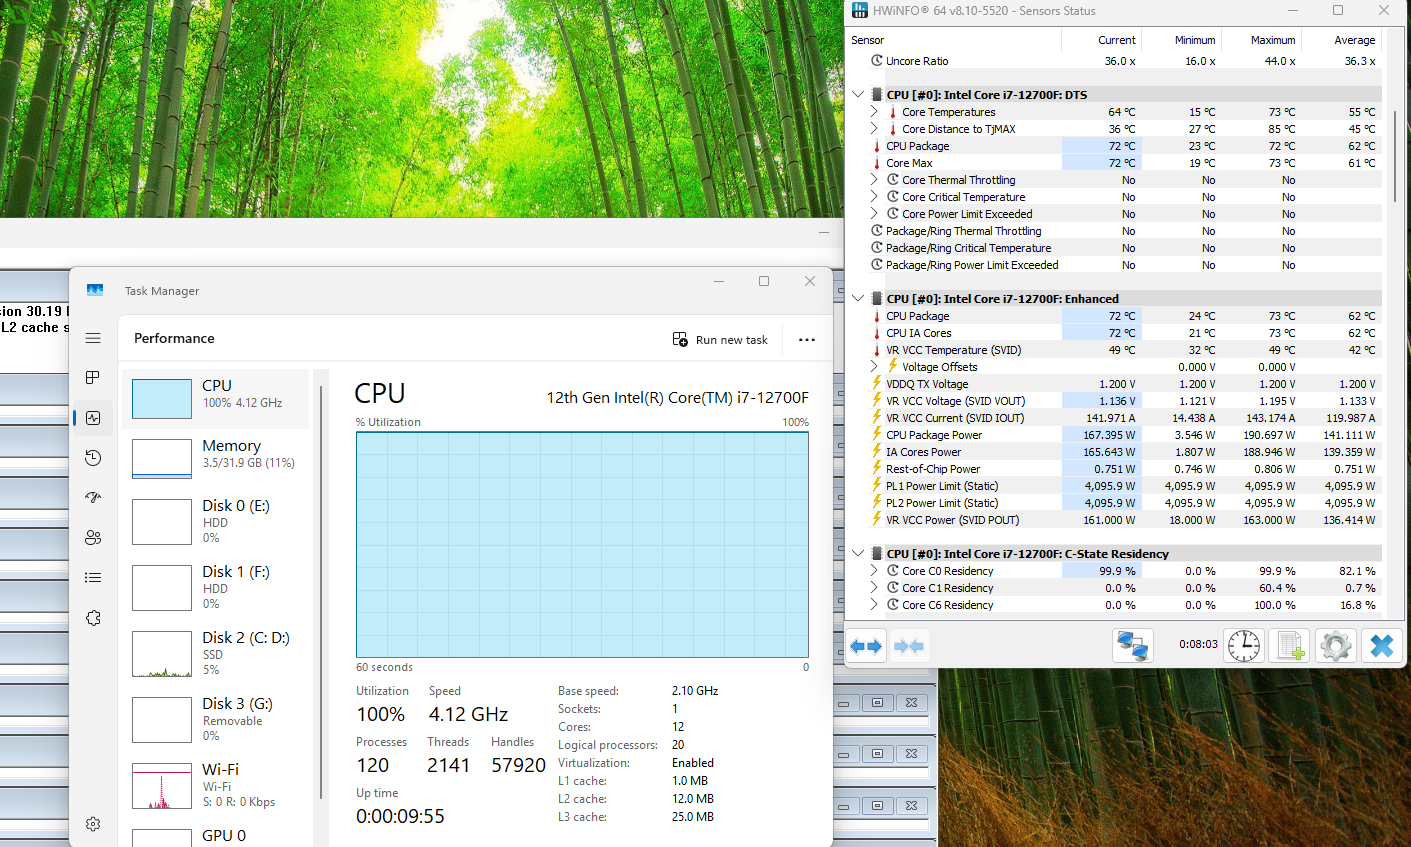Click the HWiNFO sensor list vertical scrollbar
This screenshot has height=847, width=1411.
tap(1395, 155)
